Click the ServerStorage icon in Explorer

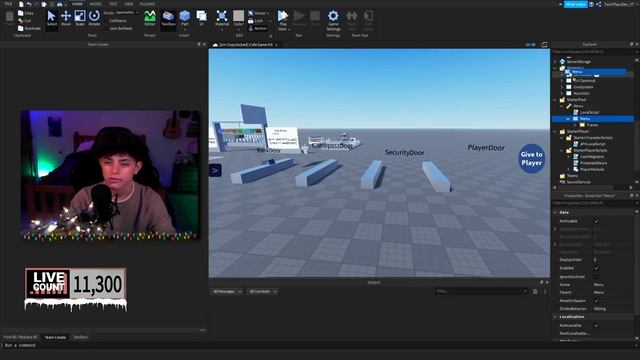[562, 62]
